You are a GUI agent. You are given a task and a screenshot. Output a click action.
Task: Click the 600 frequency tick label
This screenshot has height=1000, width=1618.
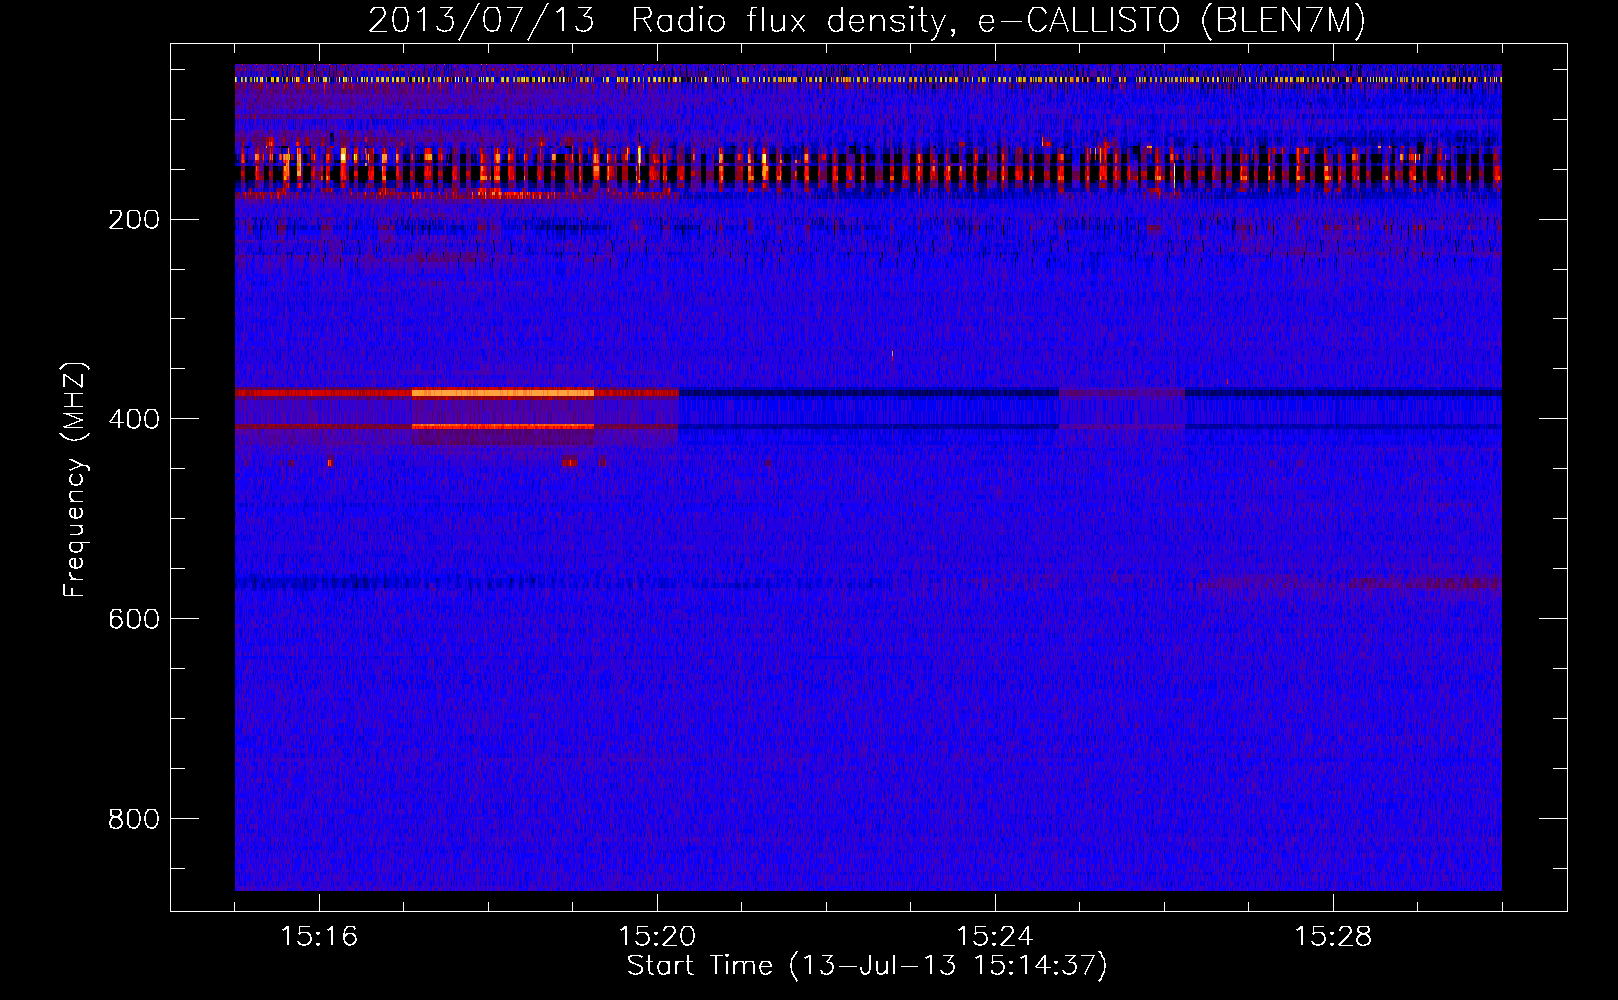[x=133, y=620]
